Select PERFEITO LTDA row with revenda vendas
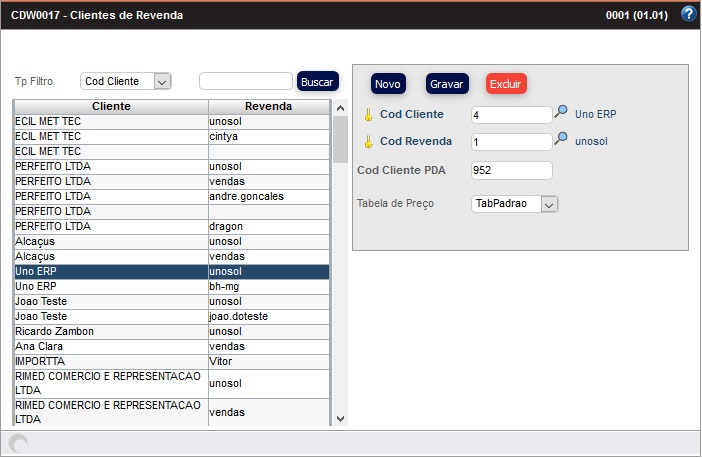 click(172, 181)
